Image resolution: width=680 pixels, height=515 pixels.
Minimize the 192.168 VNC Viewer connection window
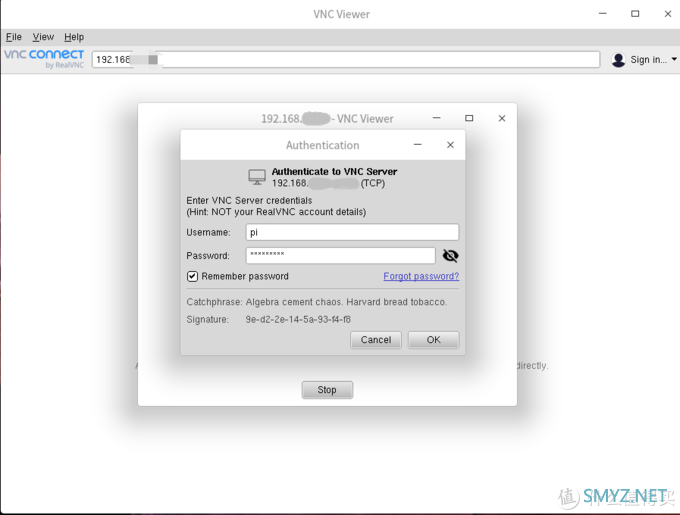click(x=436, y=118)
